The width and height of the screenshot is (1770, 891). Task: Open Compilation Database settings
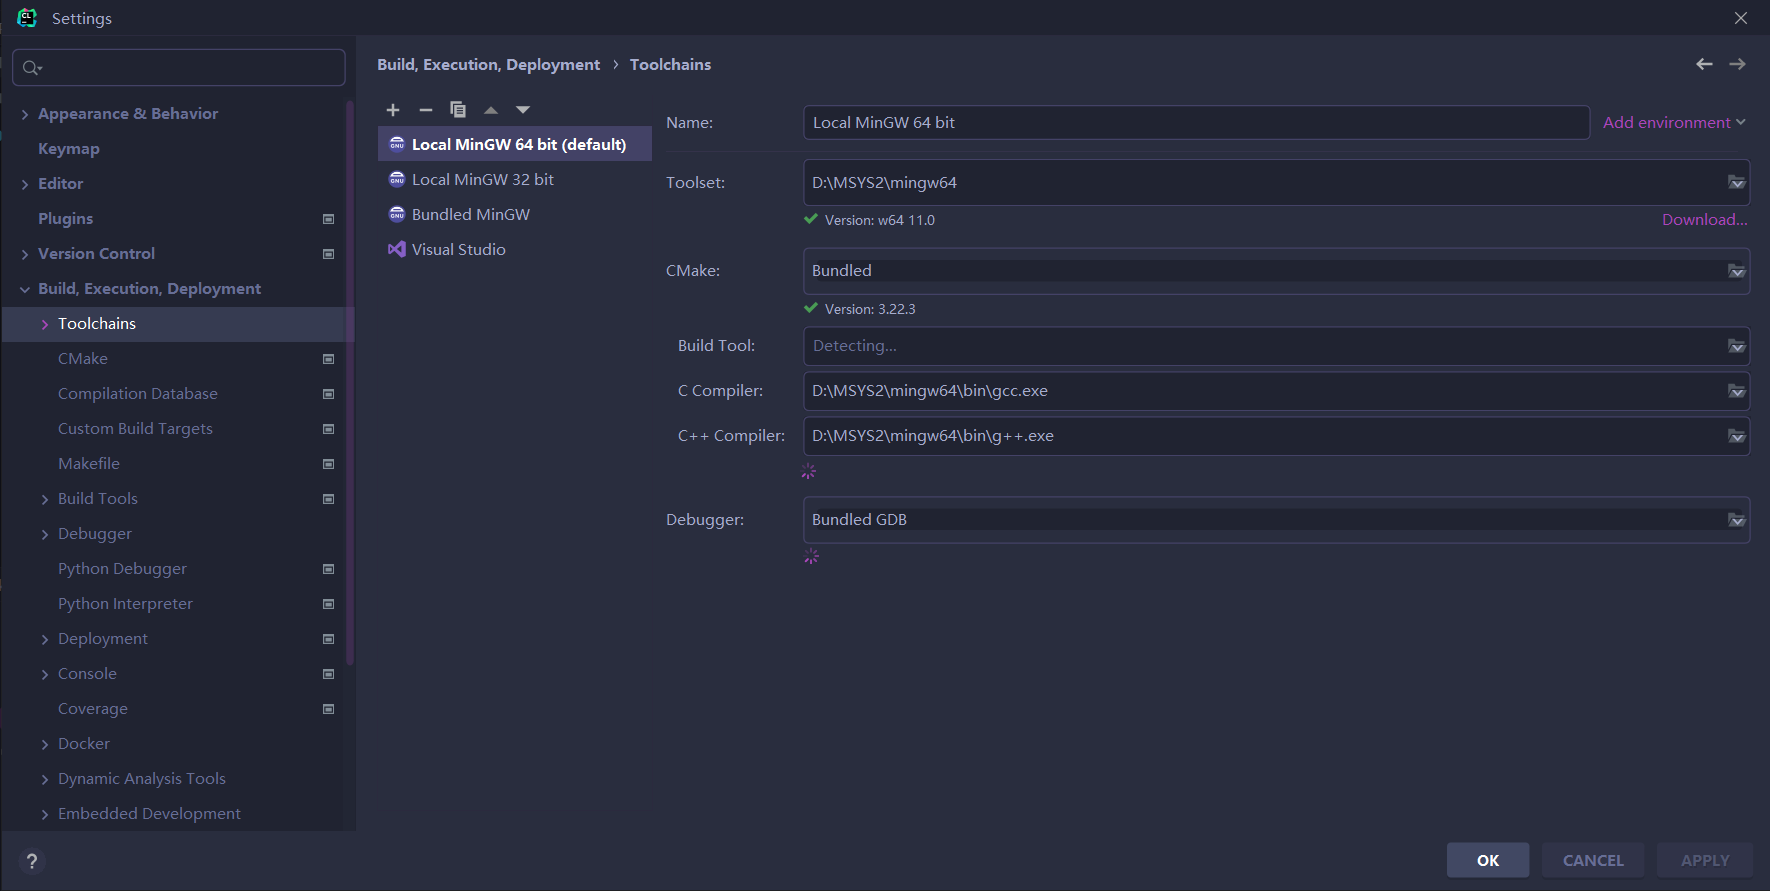coord(138,394)
